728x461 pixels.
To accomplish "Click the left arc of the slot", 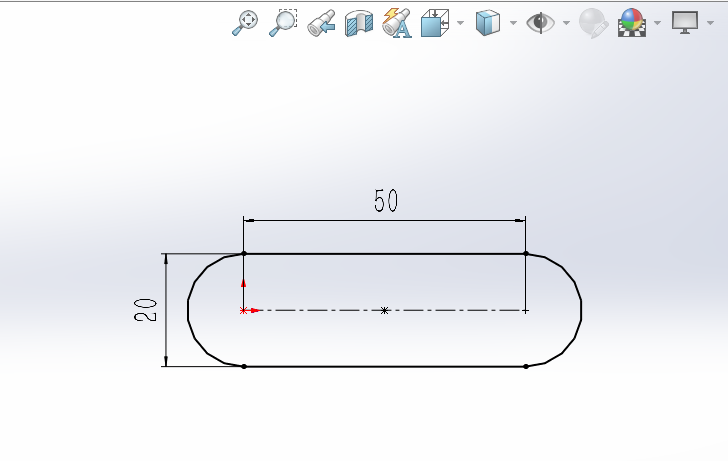I will coord(188,310).
